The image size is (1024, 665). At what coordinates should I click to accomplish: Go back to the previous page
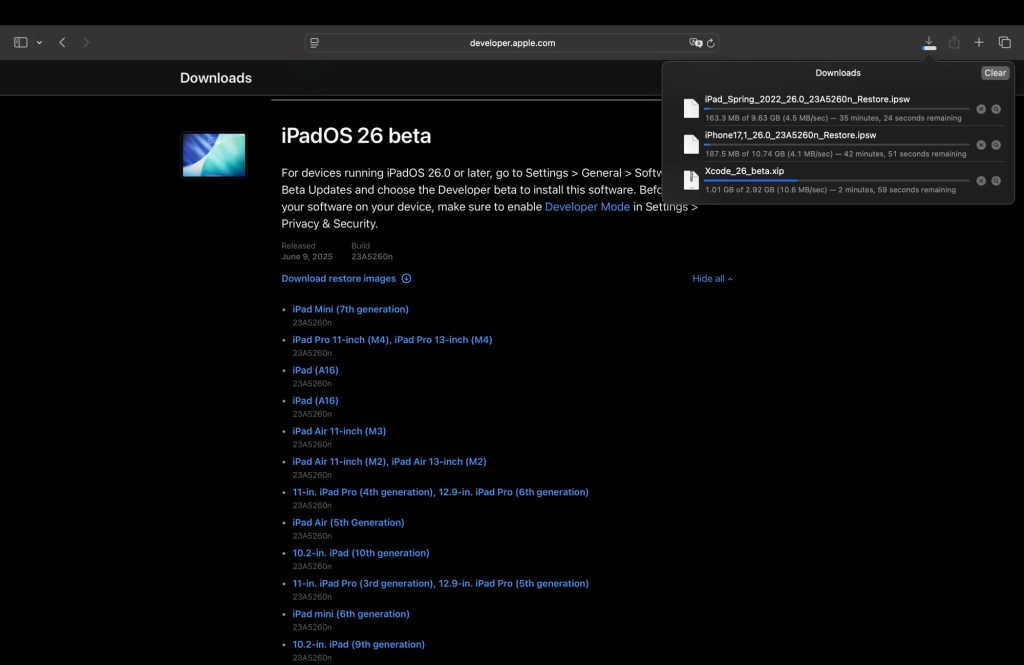(x=62, y=43)
